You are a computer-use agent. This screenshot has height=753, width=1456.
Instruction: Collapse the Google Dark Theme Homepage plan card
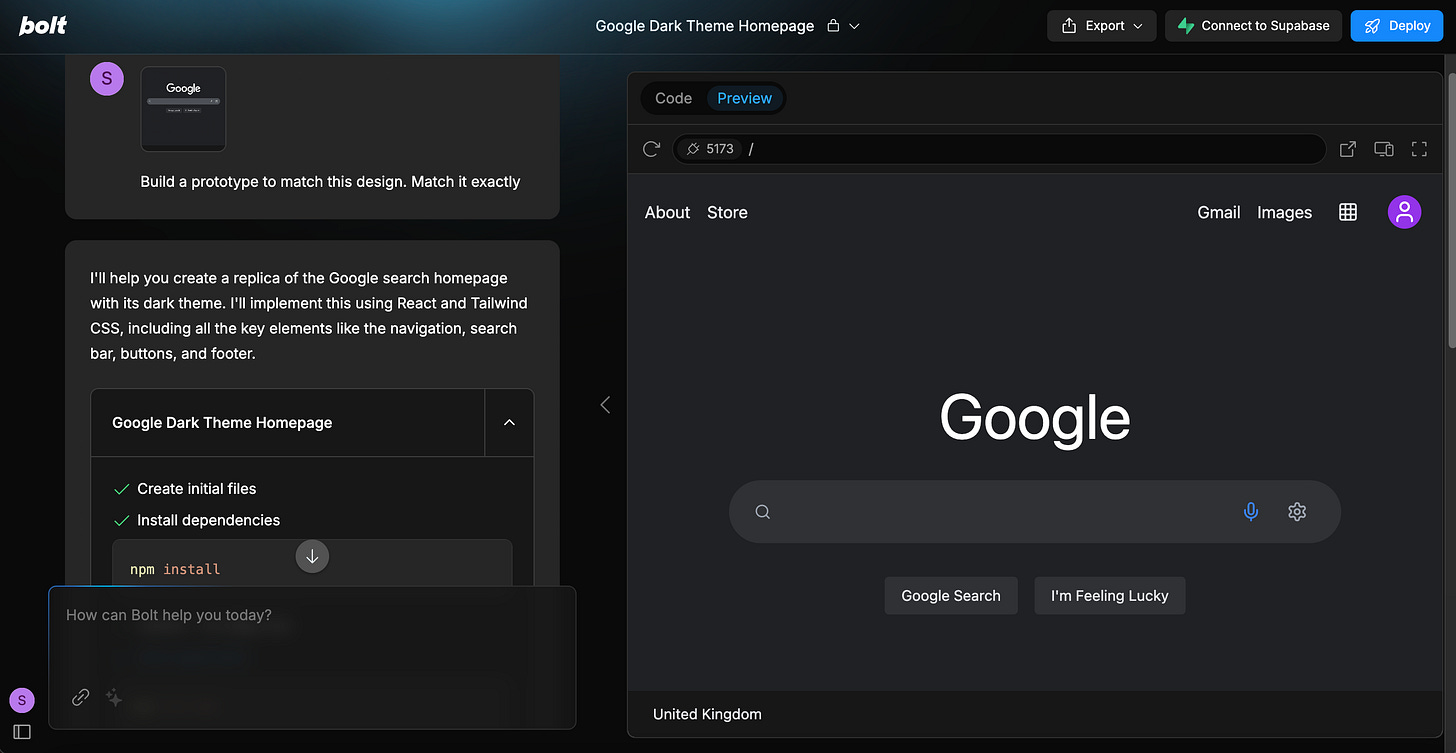click(x=509, y=422)
